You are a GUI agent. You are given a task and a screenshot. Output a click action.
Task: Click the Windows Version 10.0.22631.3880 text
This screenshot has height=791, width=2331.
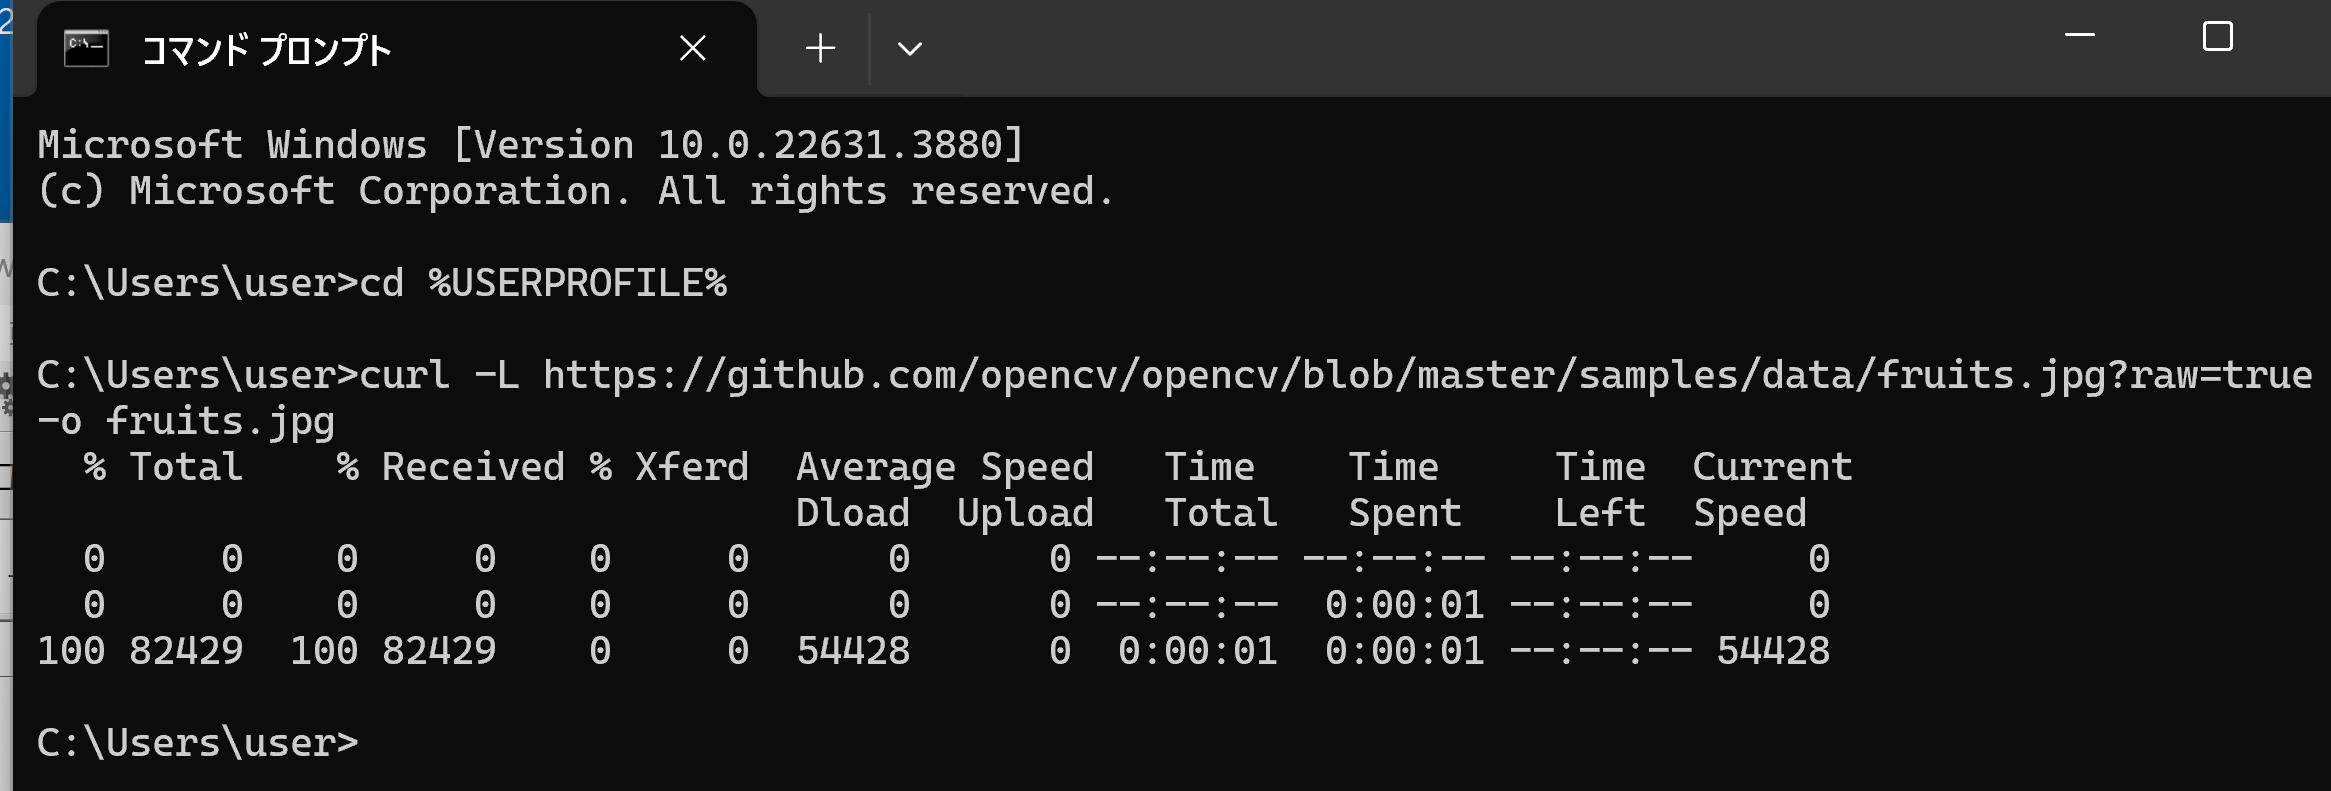click(739, 145)
